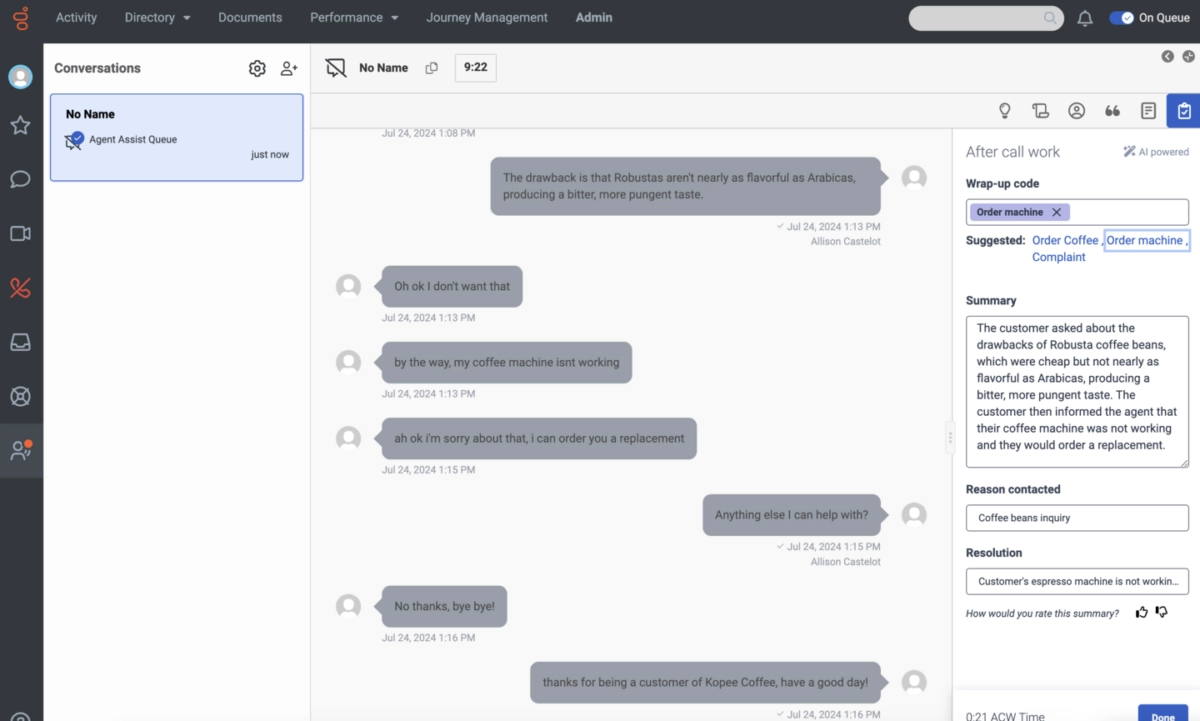The width and height of the screenshot is (1200, 721).
Task: Expand the Directory dropdown menu
Action: pos(158,18)
